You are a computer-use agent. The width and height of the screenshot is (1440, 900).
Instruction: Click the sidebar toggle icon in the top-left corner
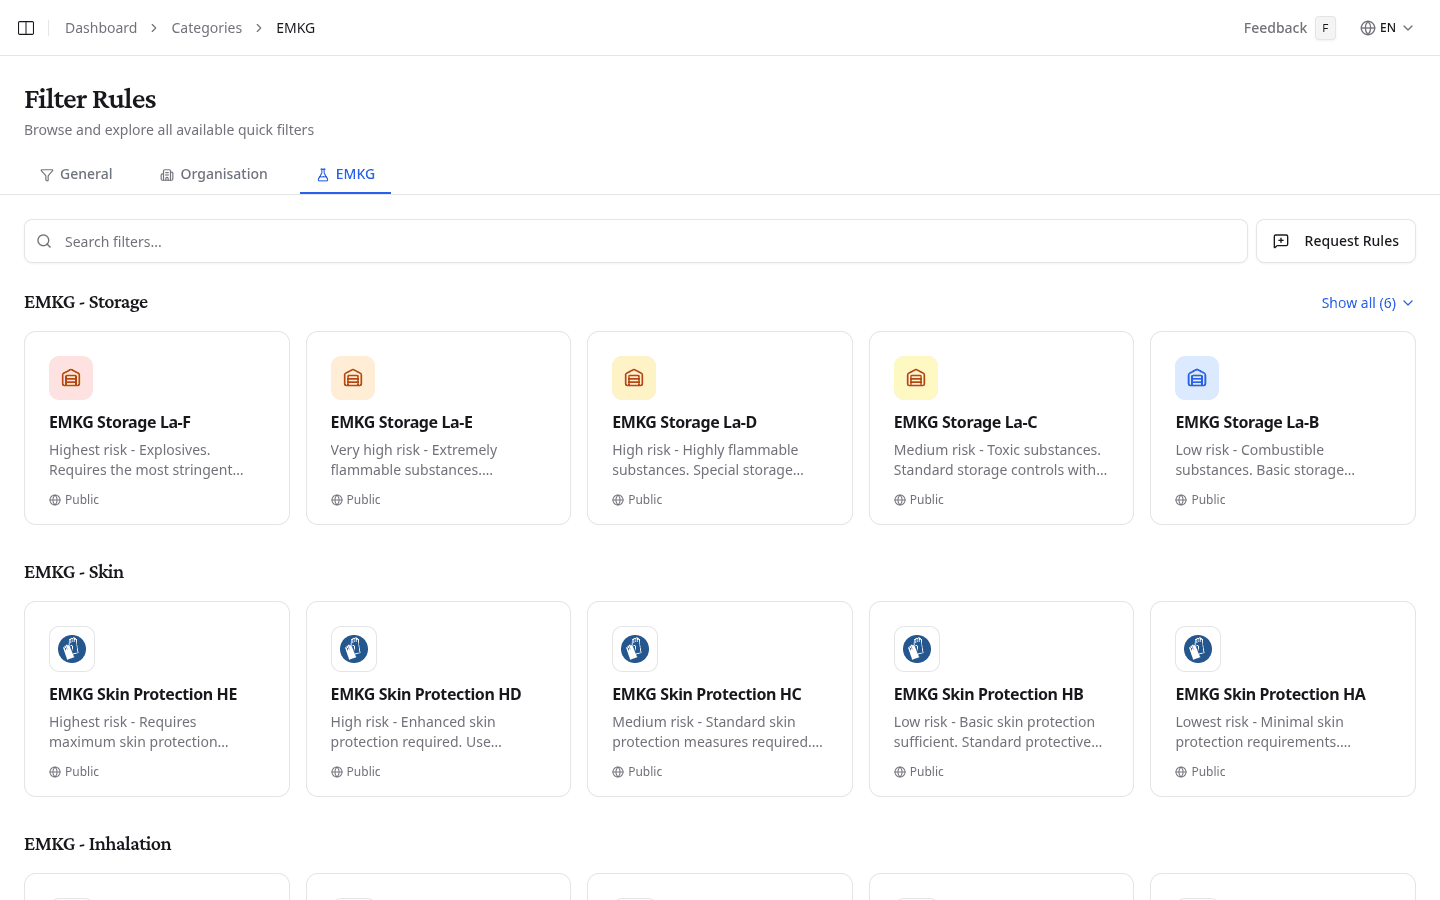(26, 27)
